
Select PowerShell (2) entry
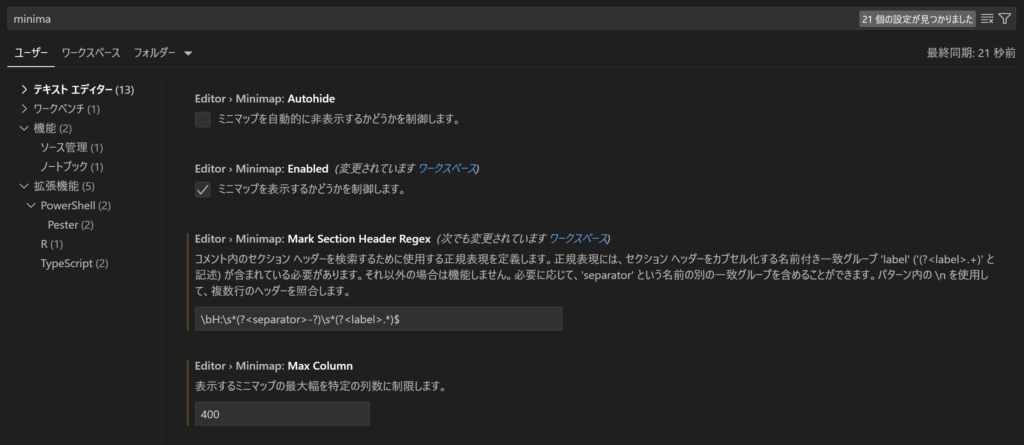click(x=76, y=206)
